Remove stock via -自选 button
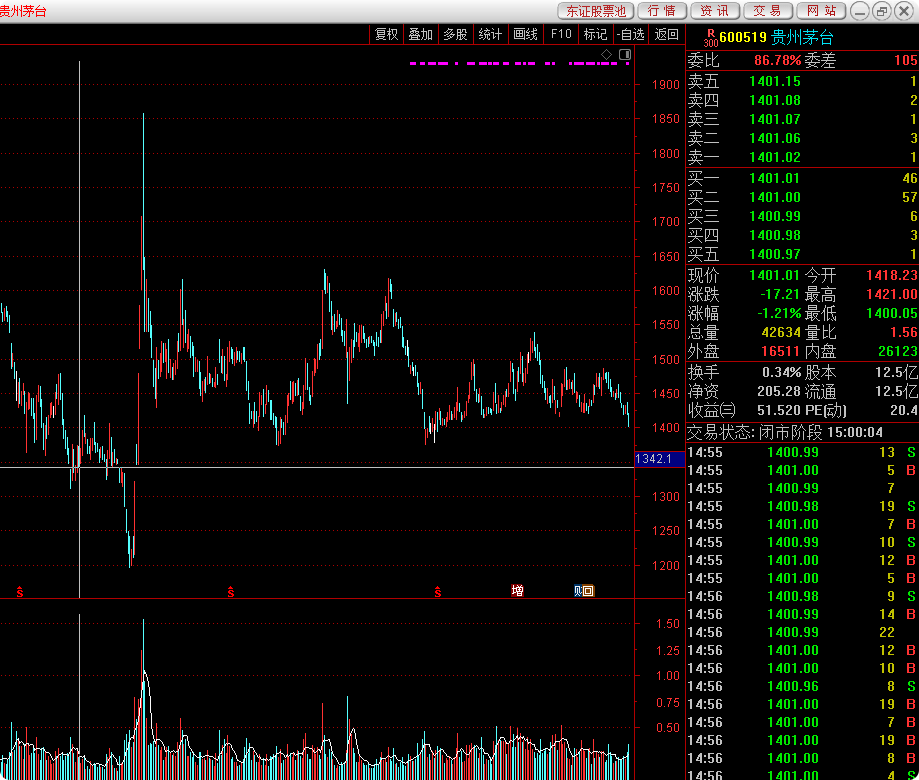The height and width of the screenshot is (780, 919). tap(631, 35)
